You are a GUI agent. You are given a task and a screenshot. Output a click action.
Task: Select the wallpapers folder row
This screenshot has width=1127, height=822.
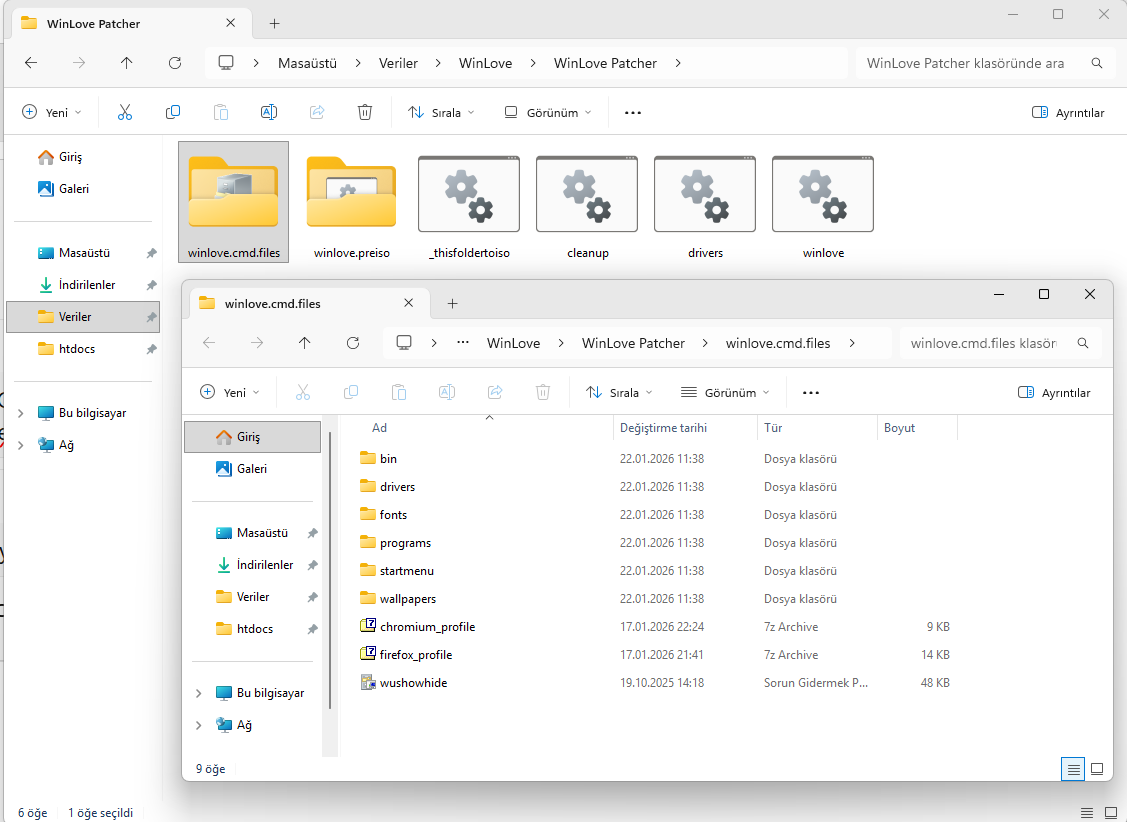[658, 599]
